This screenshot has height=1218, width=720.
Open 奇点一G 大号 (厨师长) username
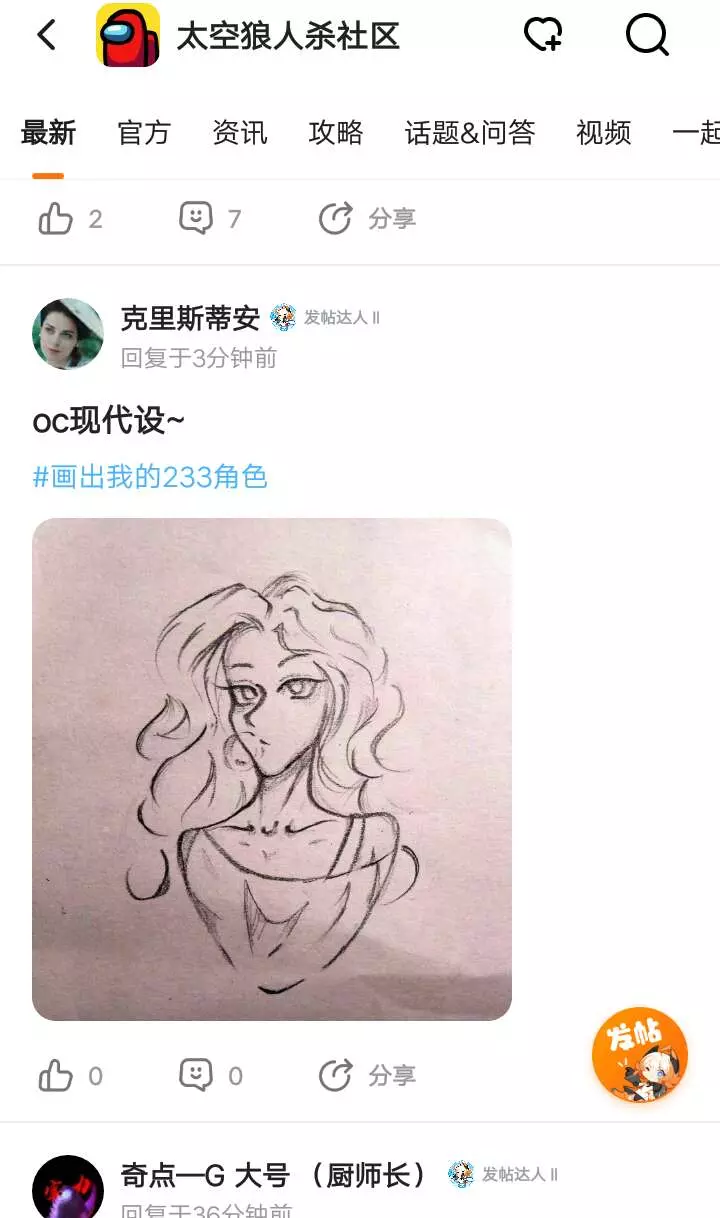pos(274,1175)
